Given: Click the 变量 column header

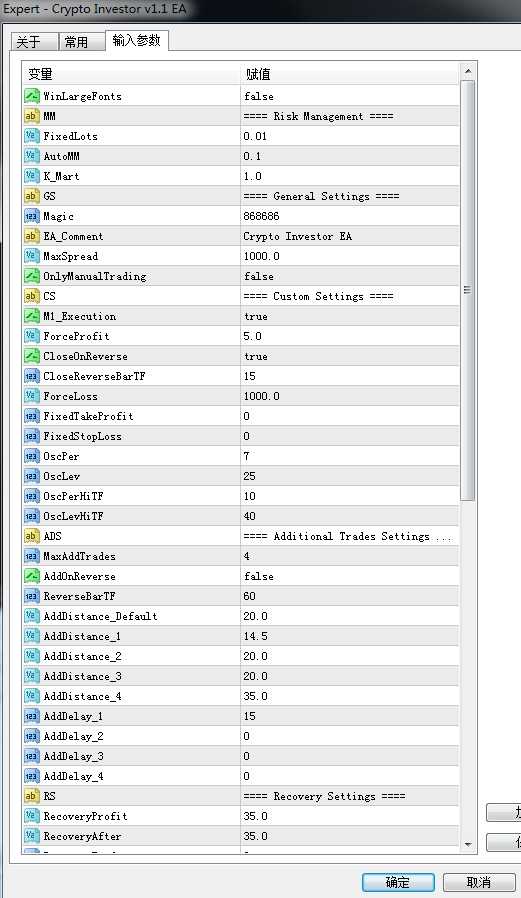Looking at the screenshot, I should point(131,74).
